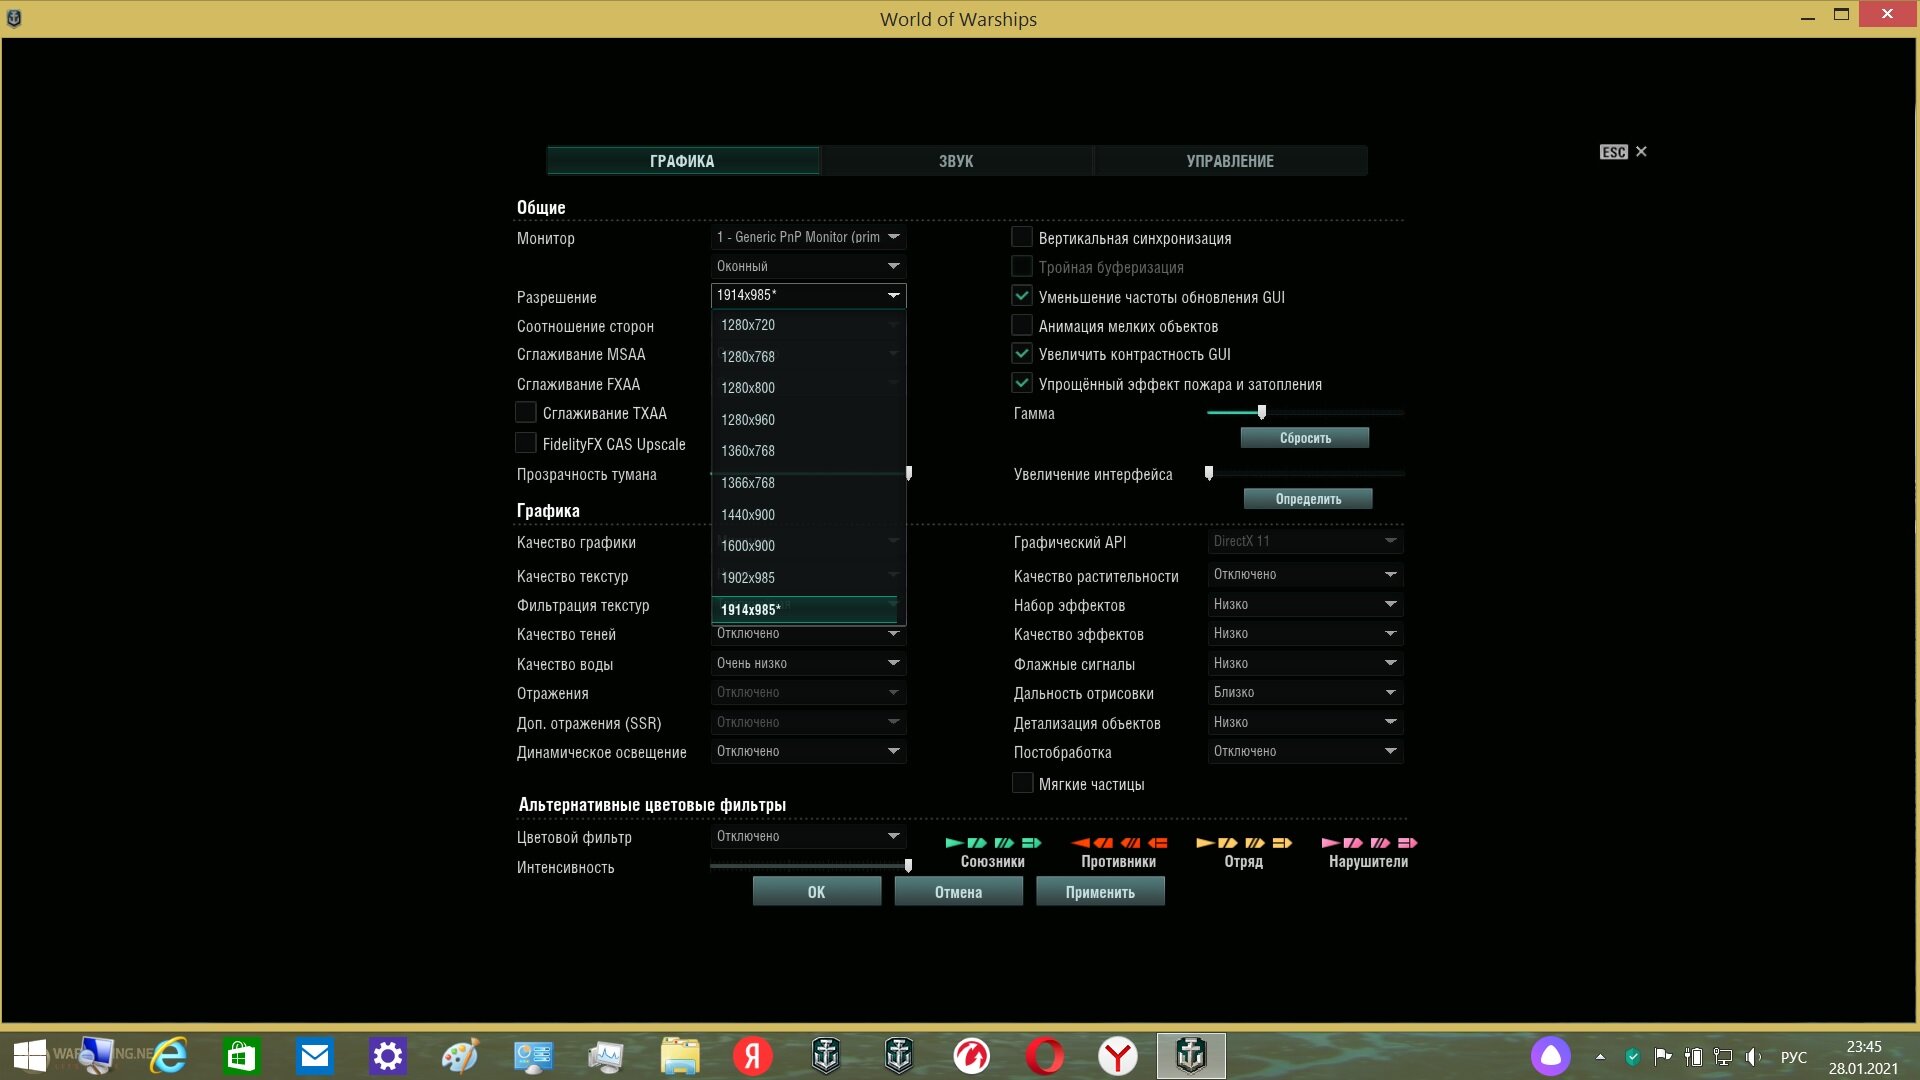Launch Internet Explorer from the taskbar

pyautogui.click(x=169, y=1056)
